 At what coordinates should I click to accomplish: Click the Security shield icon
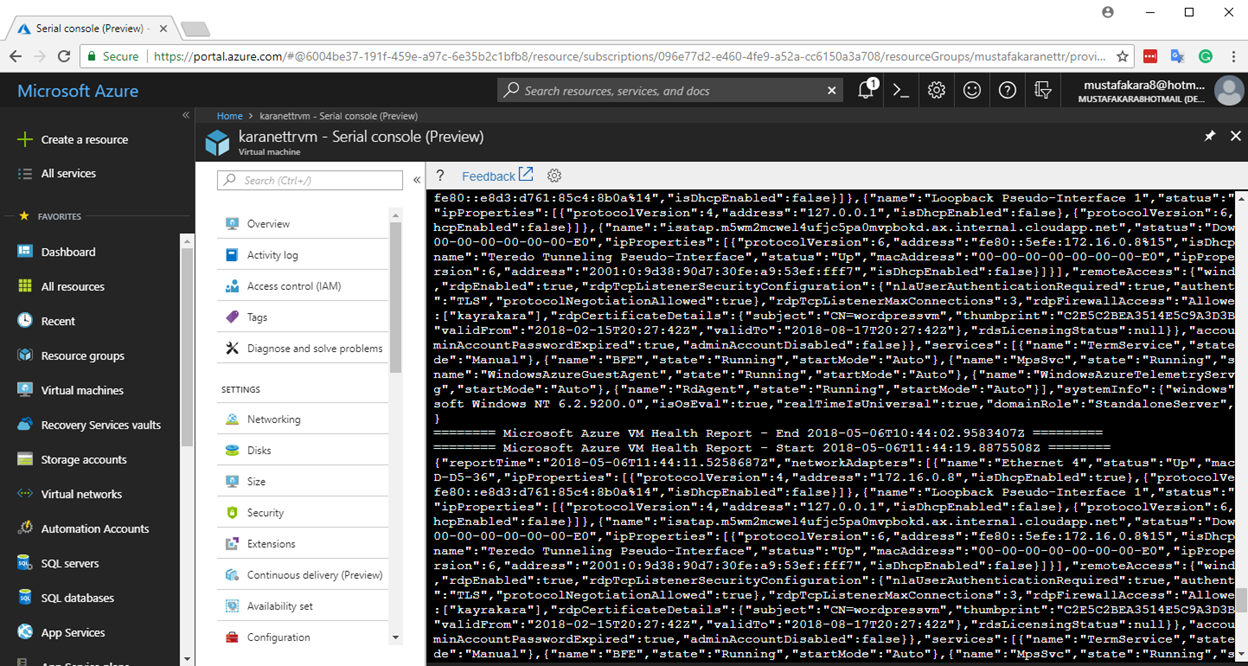(232, 512)
